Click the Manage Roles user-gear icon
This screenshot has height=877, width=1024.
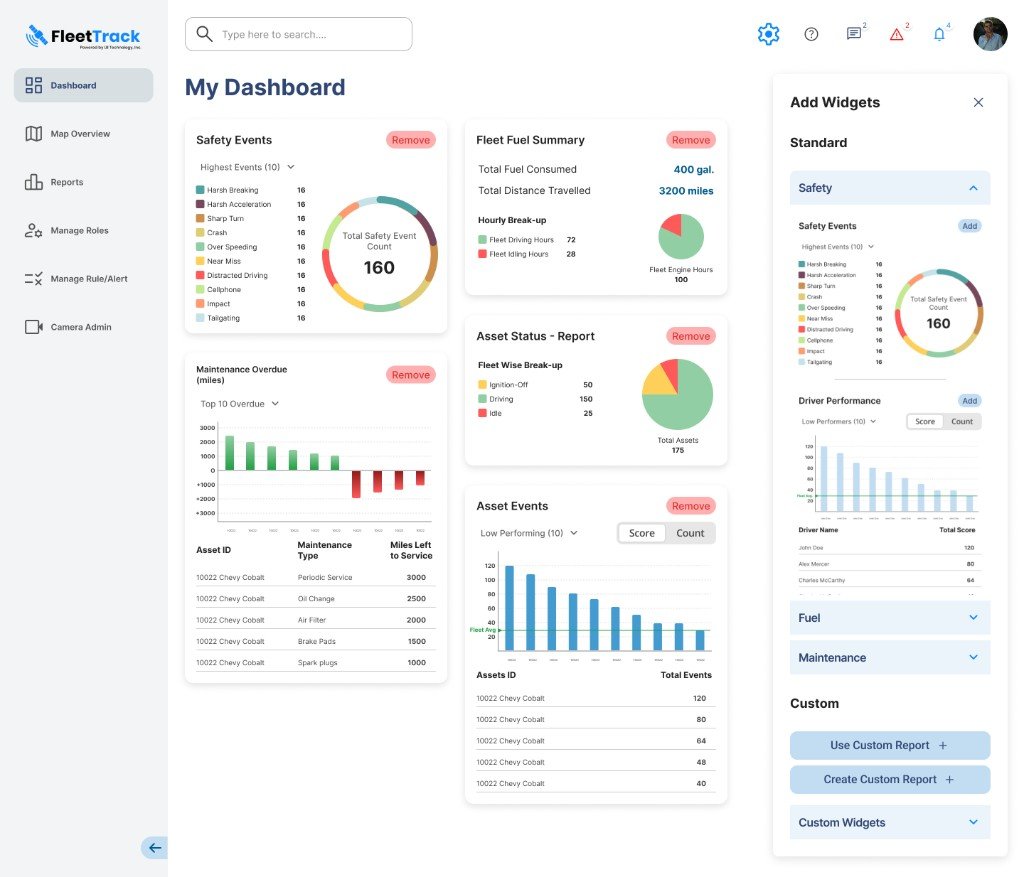click(x=33, y=230)
